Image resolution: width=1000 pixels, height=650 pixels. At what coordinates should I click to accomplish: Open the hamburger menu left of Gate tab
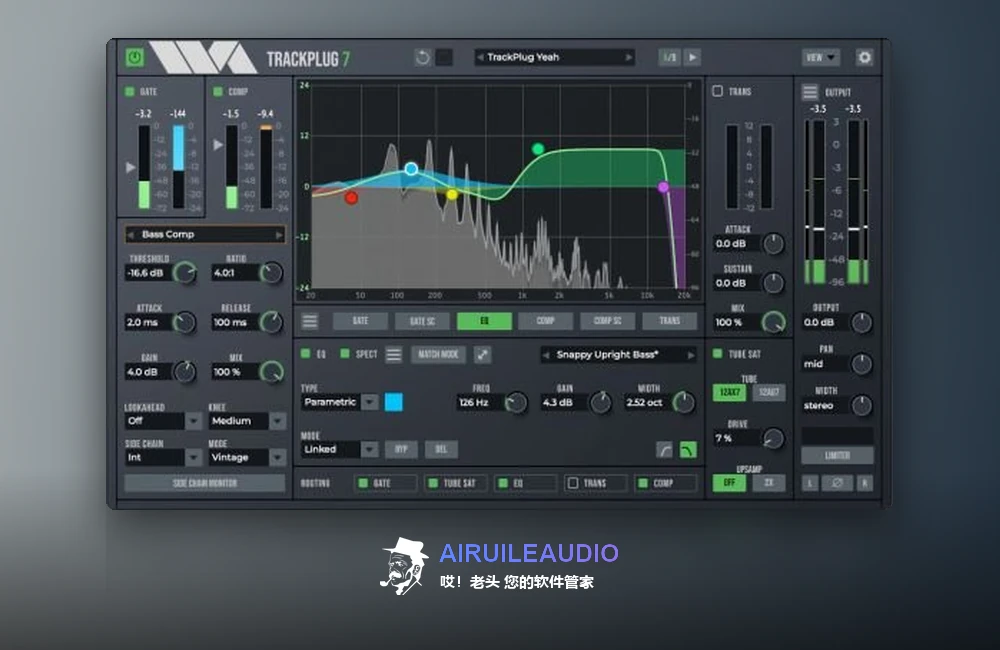[310, 321]
